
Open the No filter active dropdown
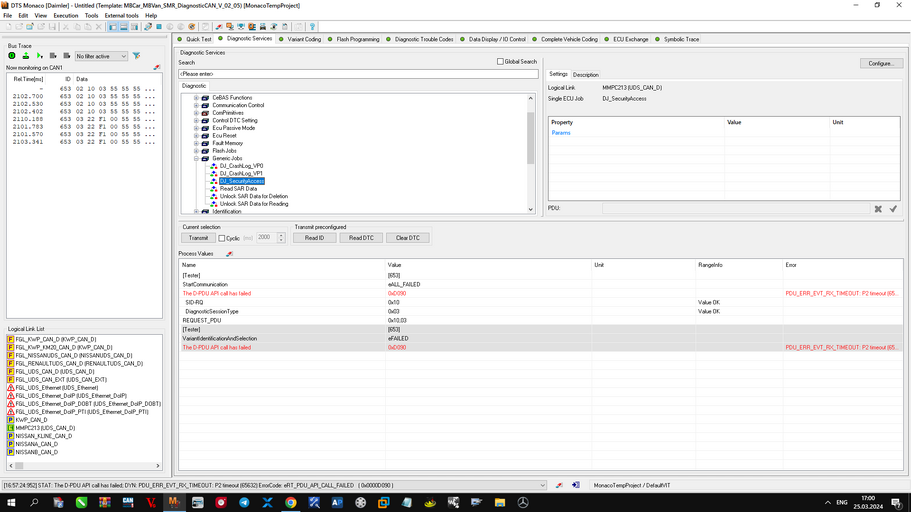coord(101,56)
